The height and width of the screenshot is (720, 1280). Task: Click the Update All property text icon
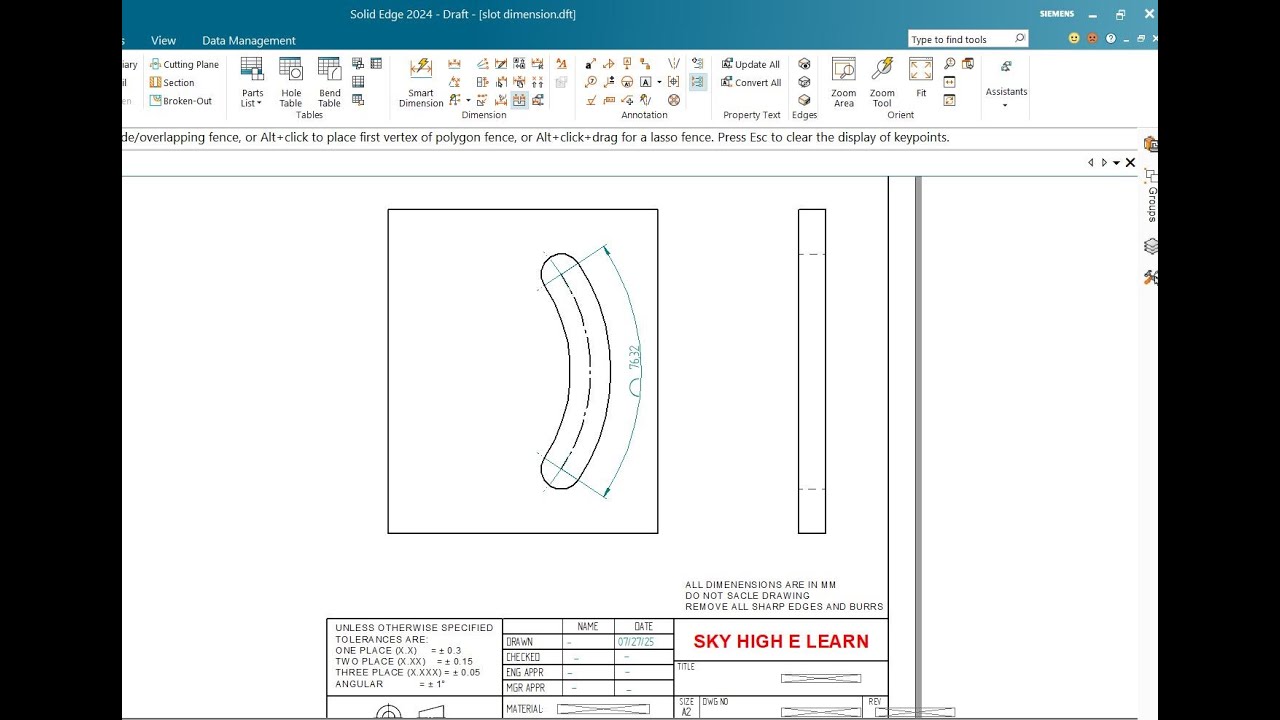pos(751,63)
